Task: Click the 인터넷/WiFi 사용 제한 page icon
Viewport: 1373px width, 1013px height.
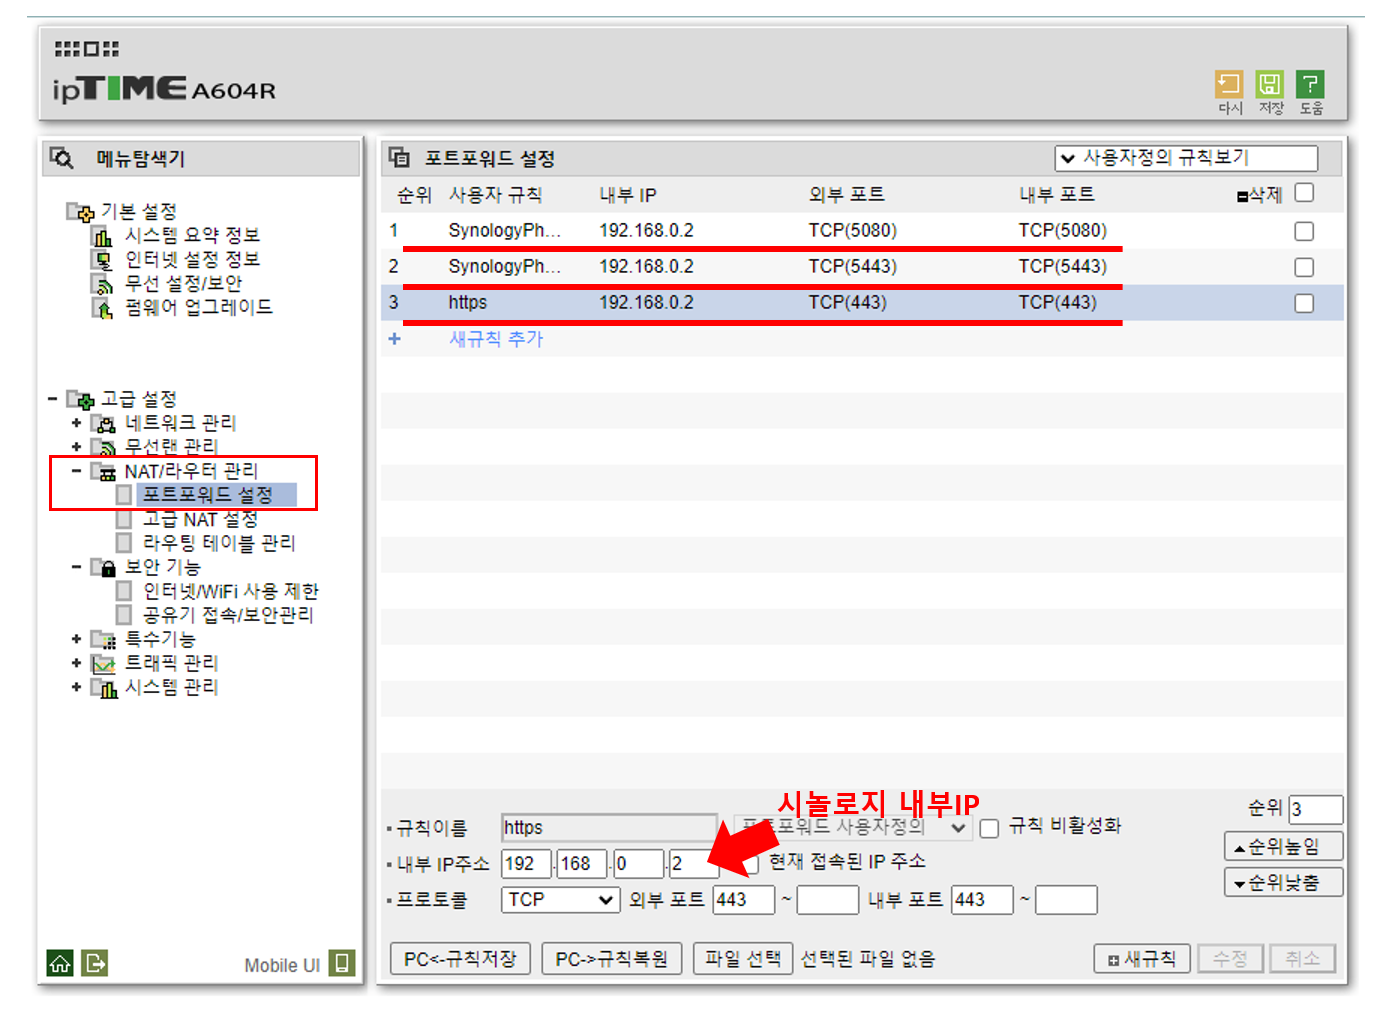Action: pos(124,591)
